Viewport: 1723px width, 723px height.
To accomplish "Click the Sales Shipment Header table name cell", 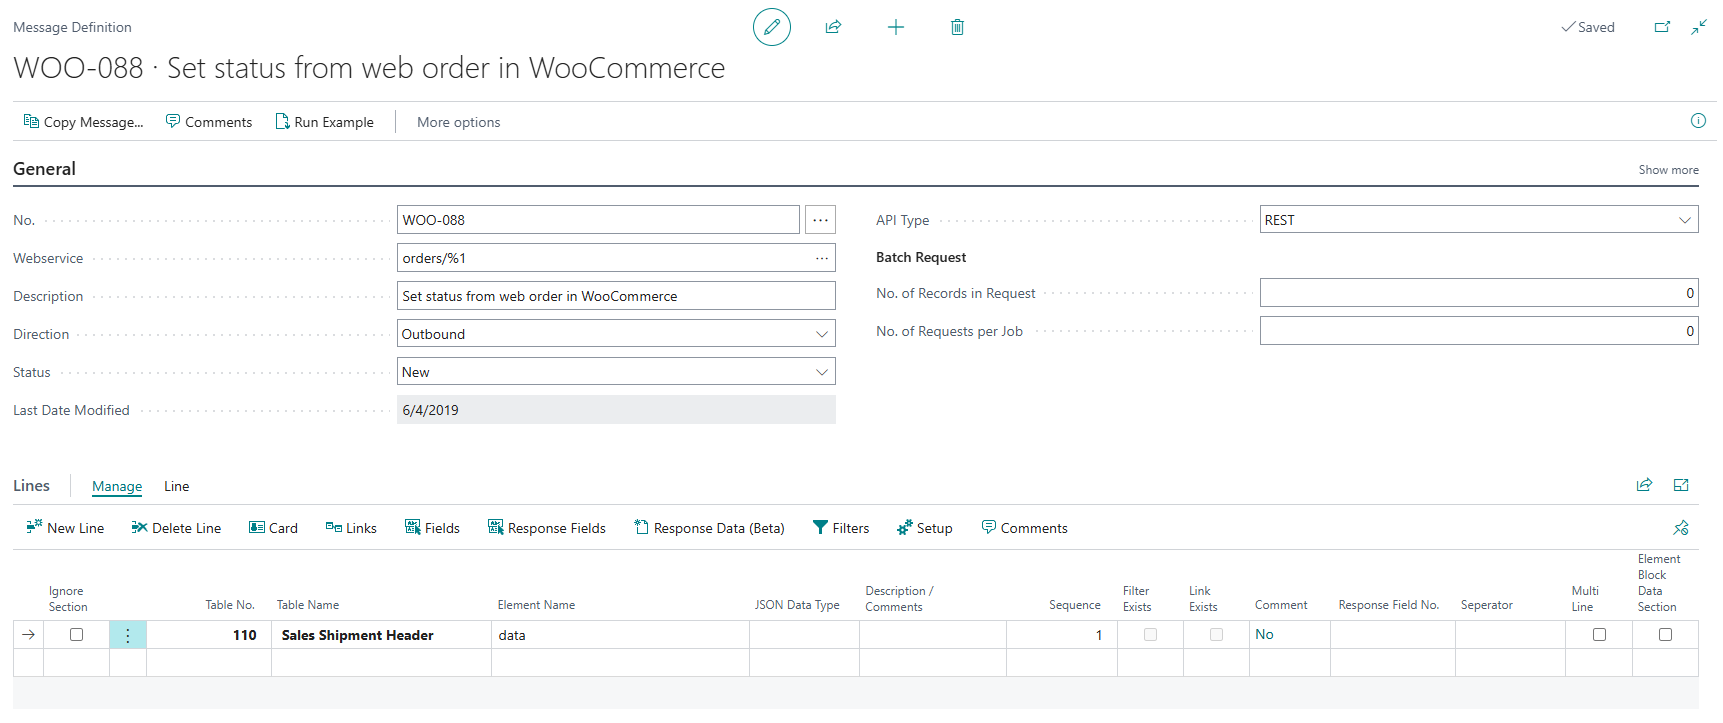I will pyautogui.click(x=381, y=635).
